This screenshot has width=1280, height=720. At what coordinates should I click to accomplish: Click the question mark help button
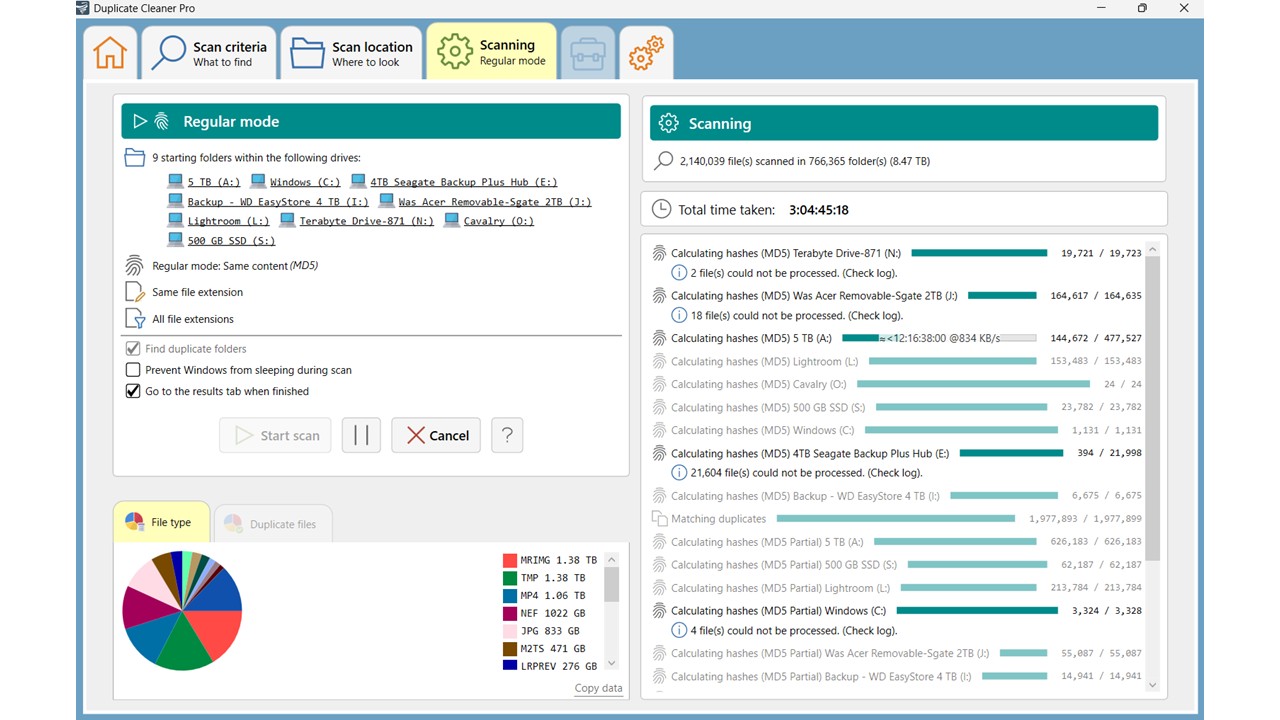coord(507,435)
